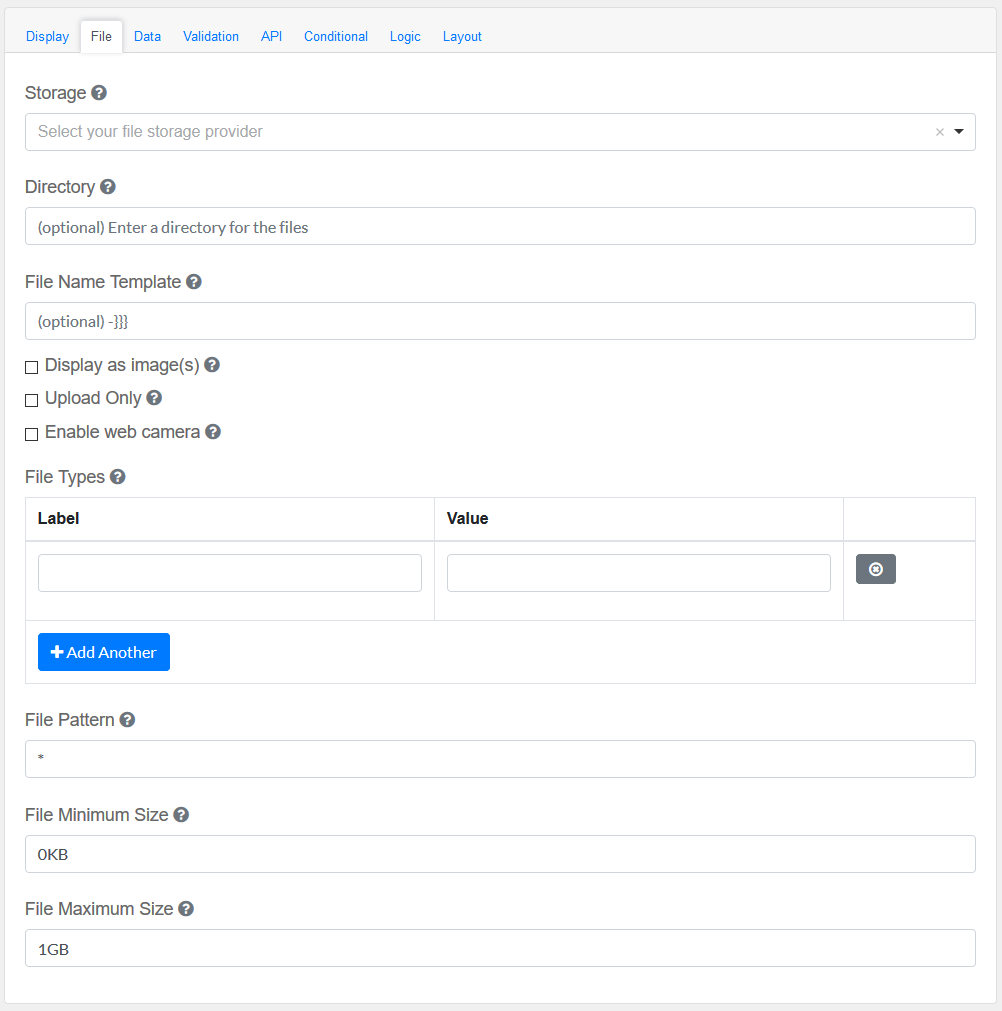Click the help icon next to Storage
The width and height of the screenshot is (1002, 1011).
coord(99,93)
